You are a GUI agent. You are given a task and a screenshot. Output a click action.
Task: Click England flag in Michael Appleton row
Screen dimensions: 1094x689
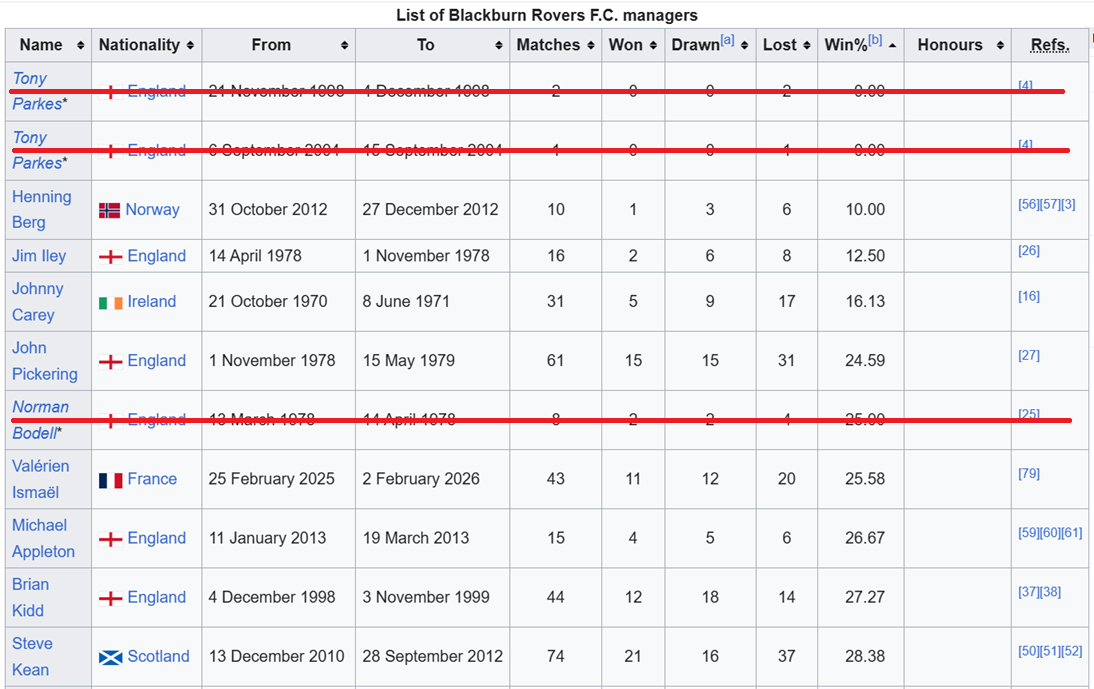pos(110,539)
